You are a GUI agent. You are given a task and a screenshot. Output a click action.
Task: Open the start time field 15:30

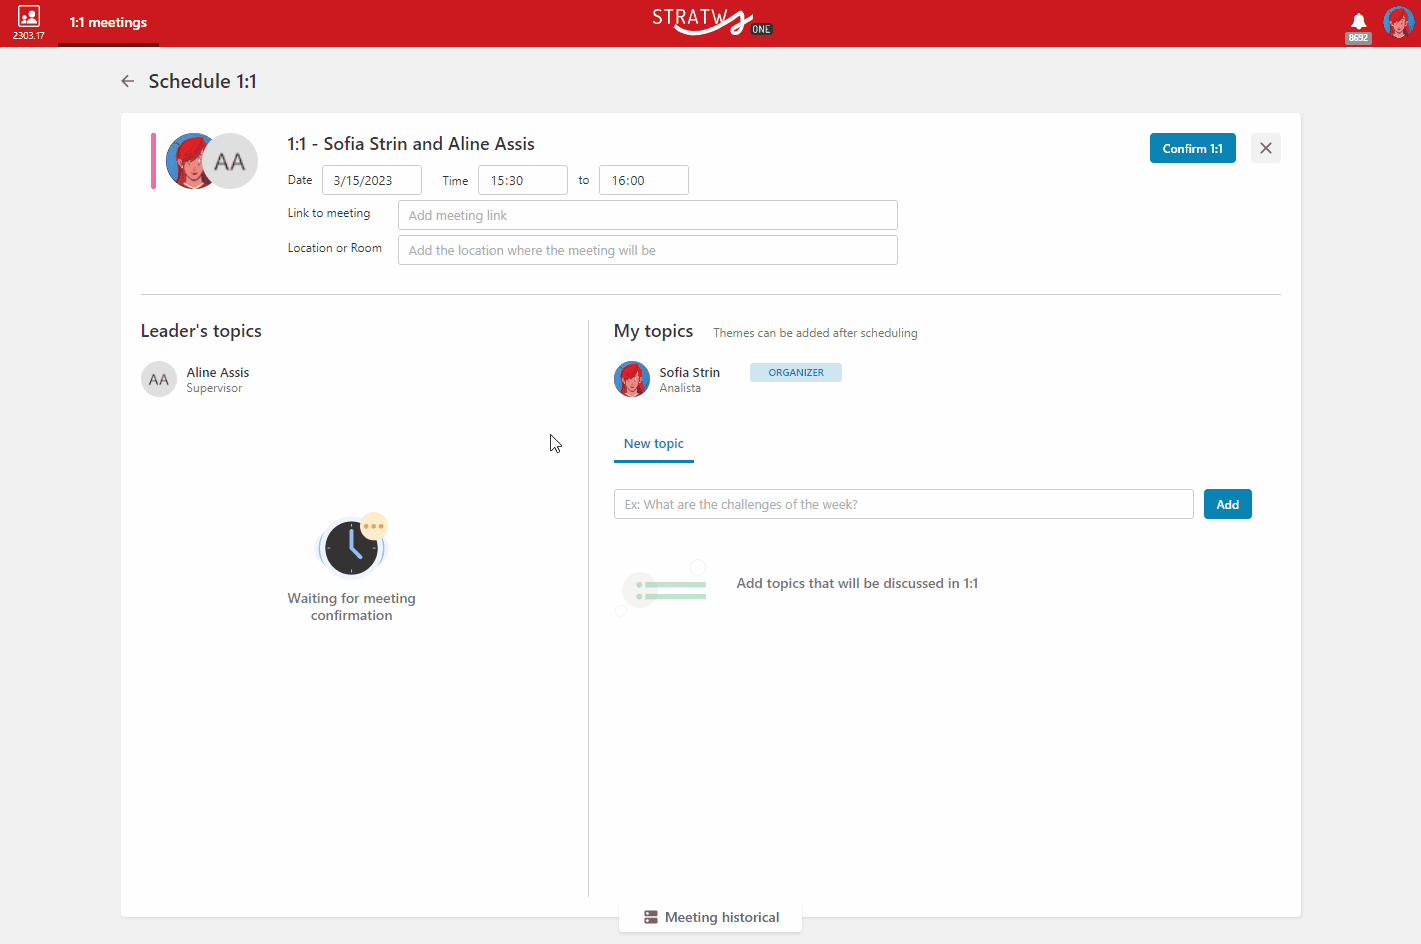click(523, 180)
